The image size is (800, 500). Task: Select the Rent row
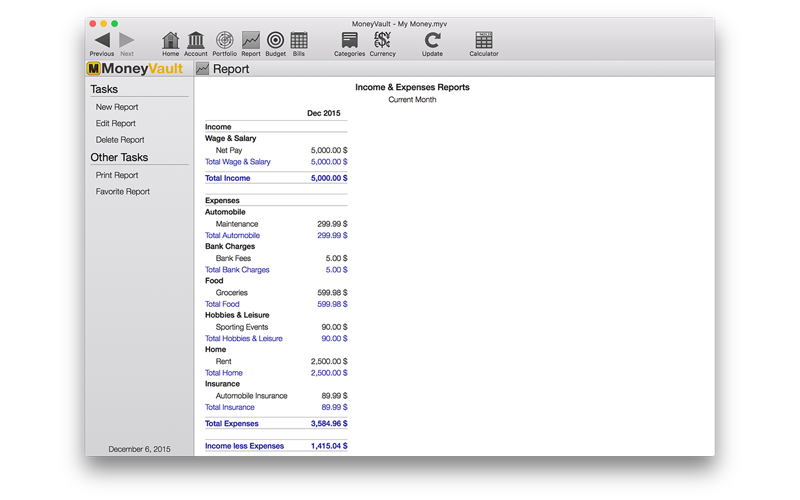(276, 361)
